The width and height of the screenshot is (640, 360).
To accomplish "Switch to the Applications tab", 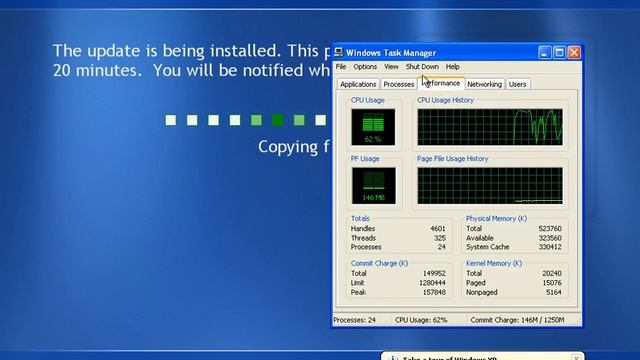I will 358,84.
